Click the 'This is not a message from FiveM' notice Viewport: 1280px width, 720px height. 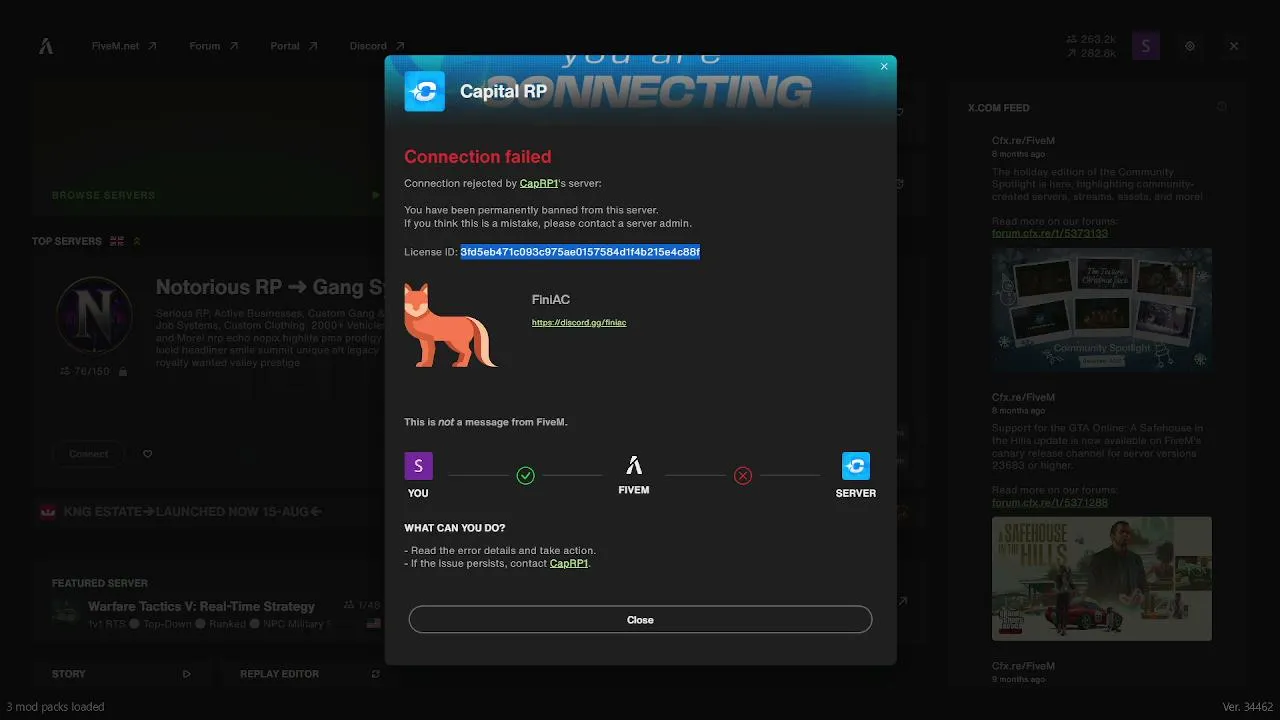[486, 422]
